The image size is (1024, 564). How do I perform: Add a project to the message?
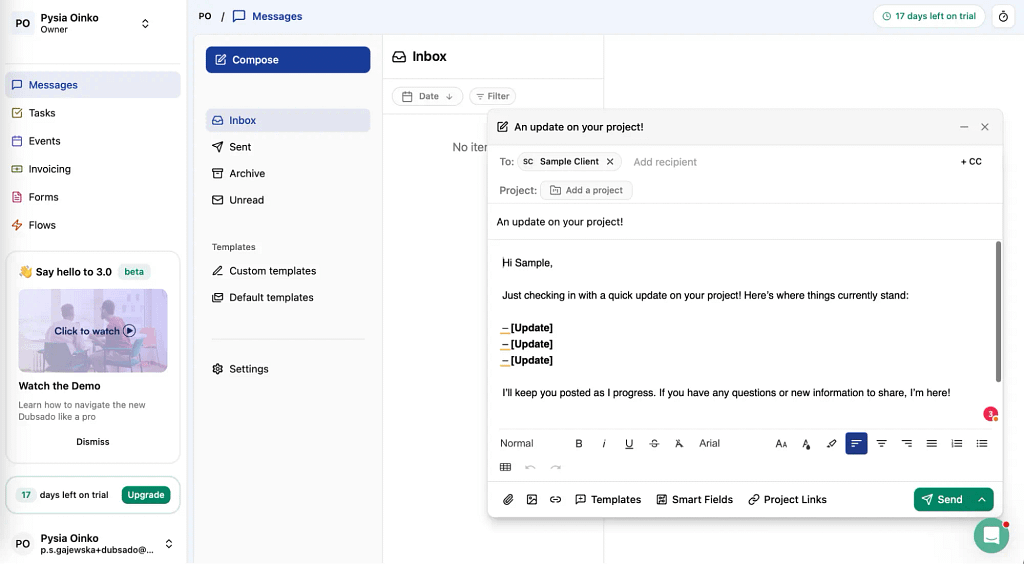586,190
